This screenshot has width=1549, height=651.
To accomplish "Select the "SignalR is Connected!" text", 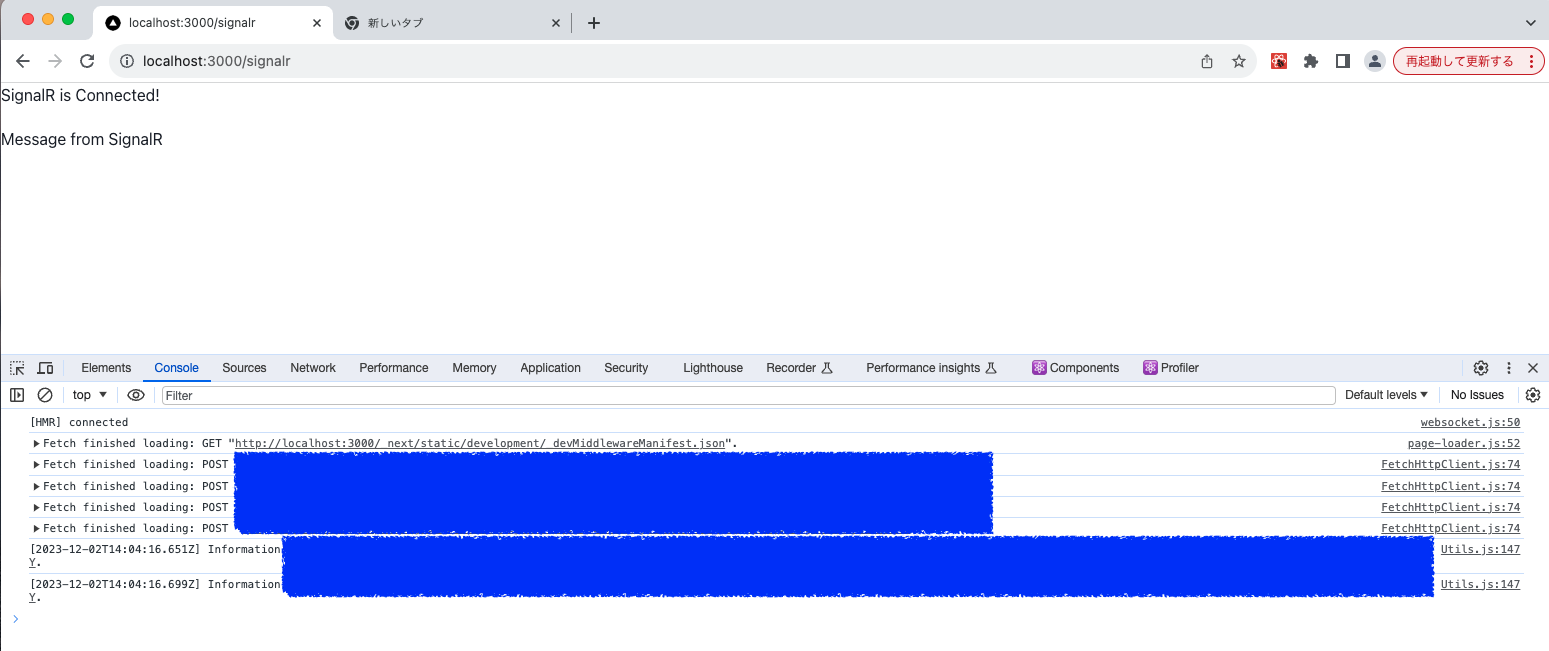I will point(80,96).
